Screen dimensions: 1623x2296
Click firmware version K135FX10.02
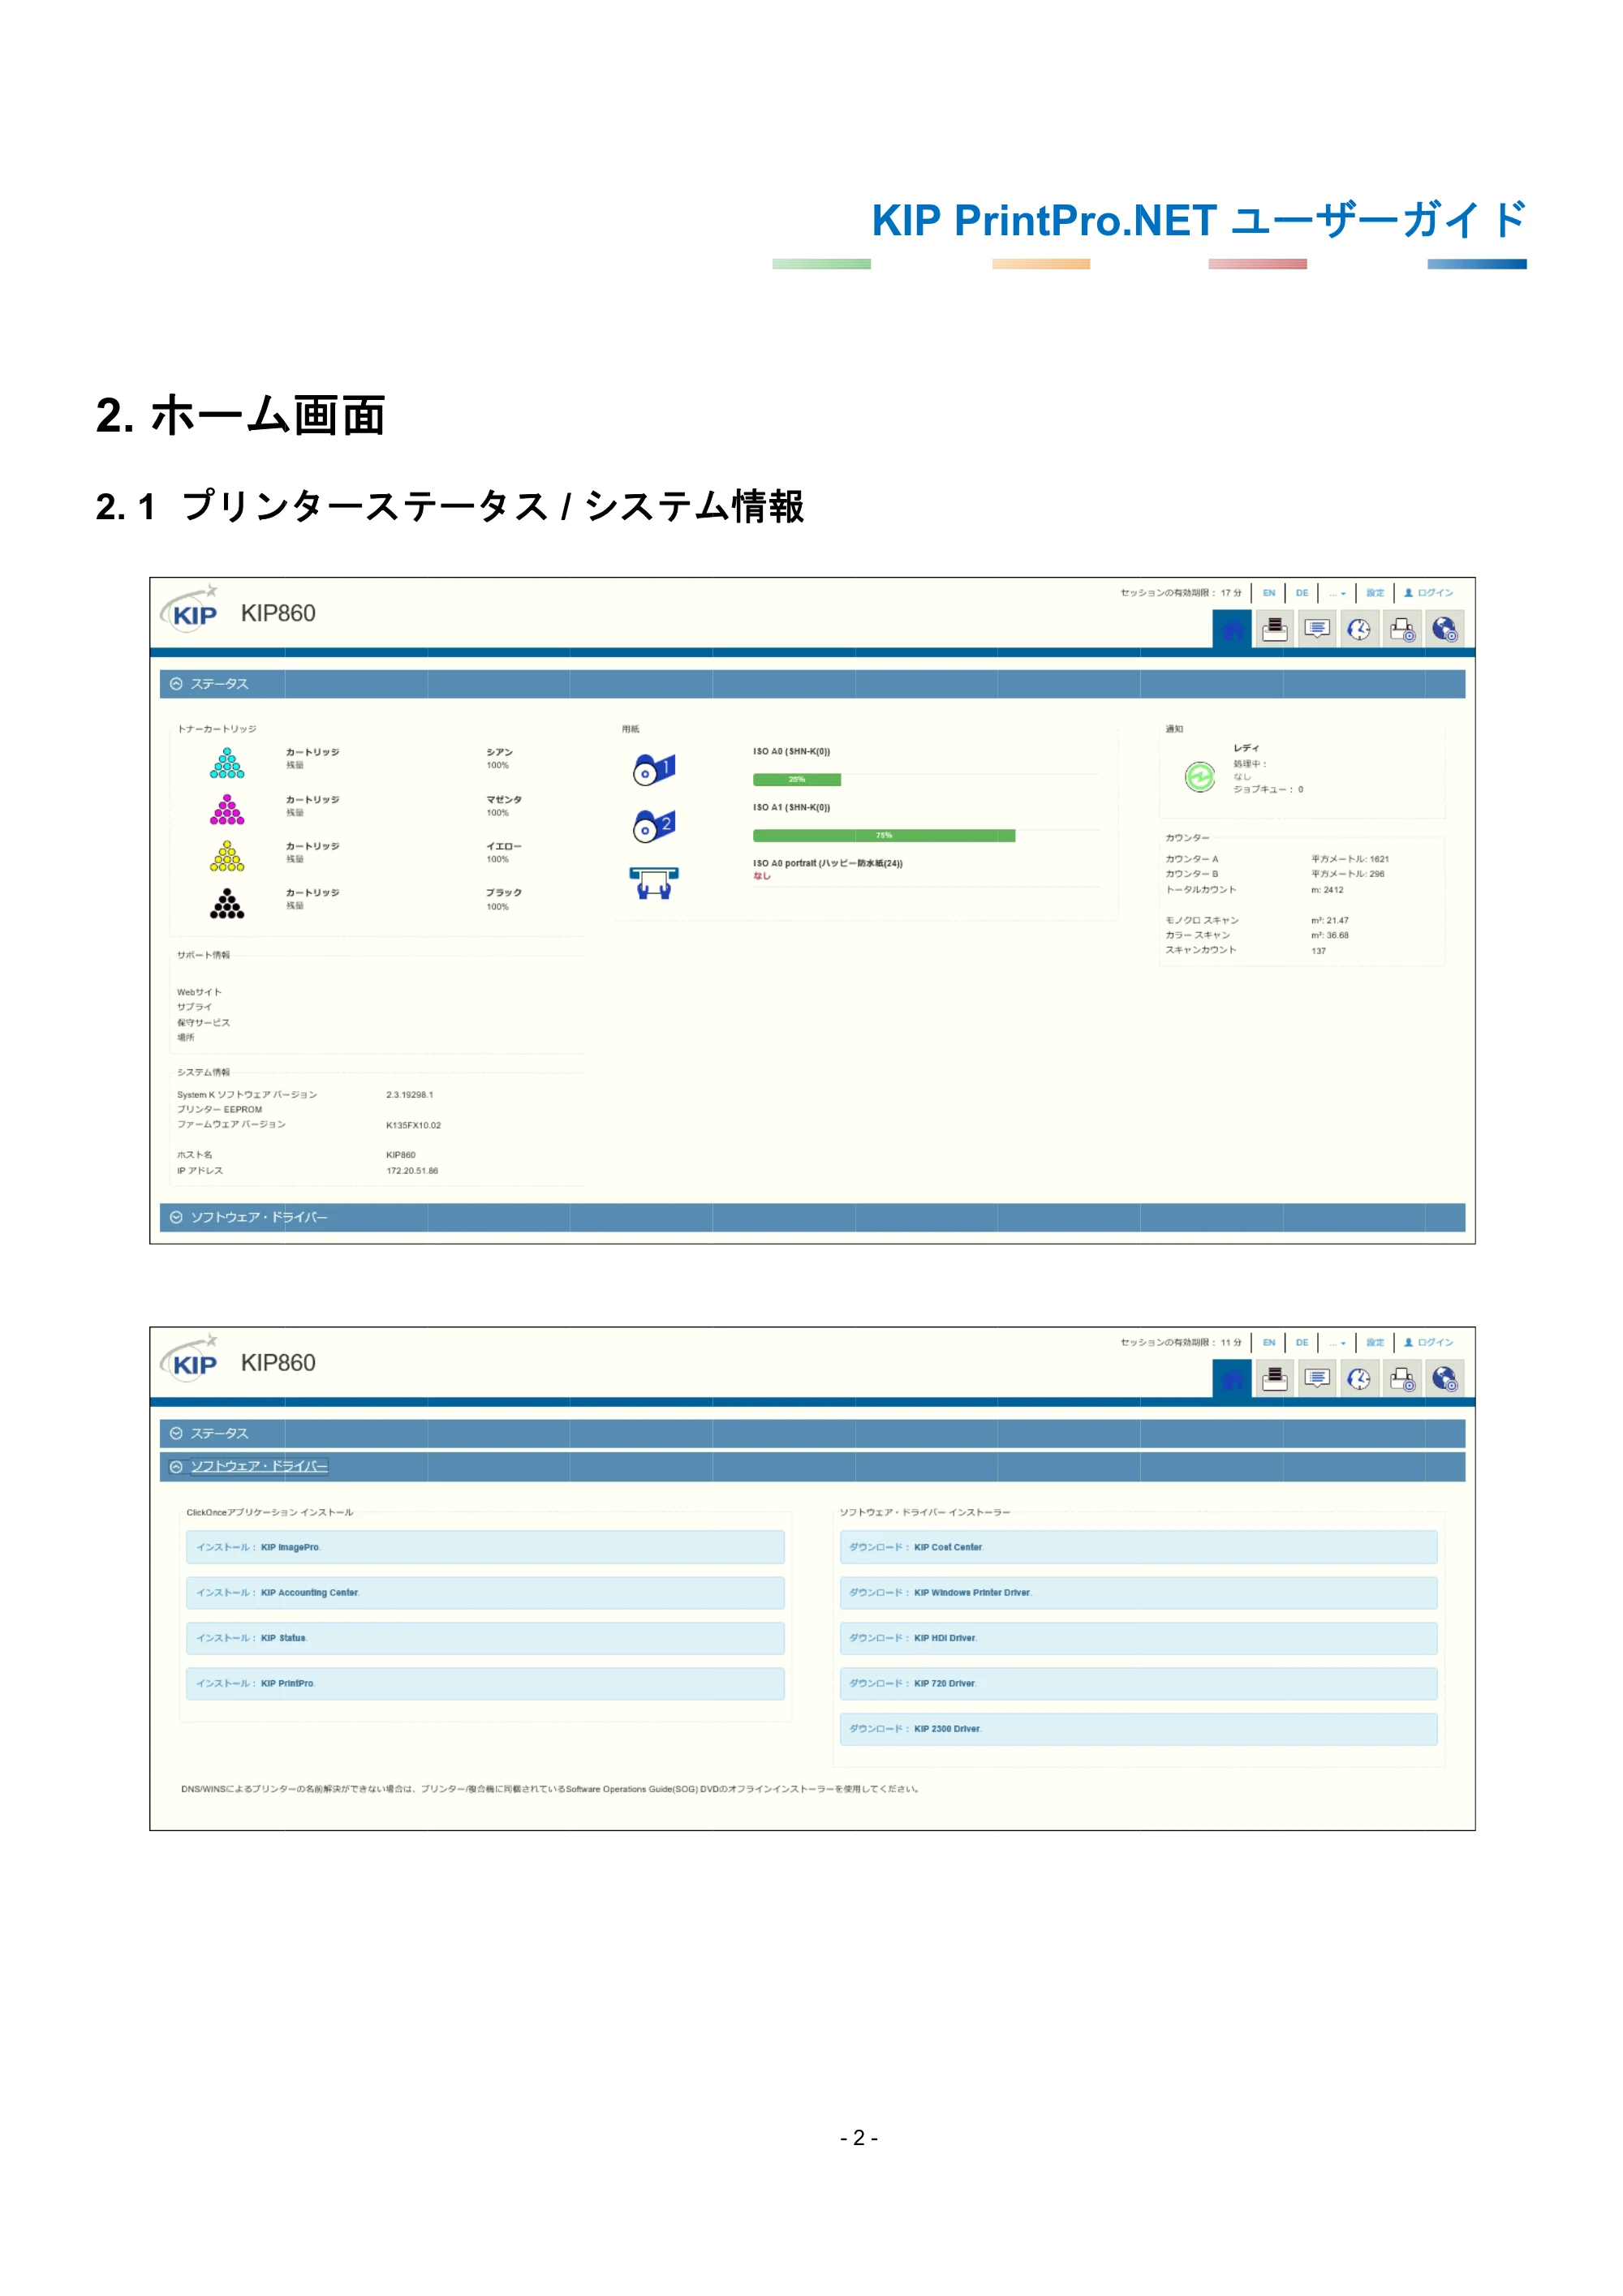click(413, 1126)
